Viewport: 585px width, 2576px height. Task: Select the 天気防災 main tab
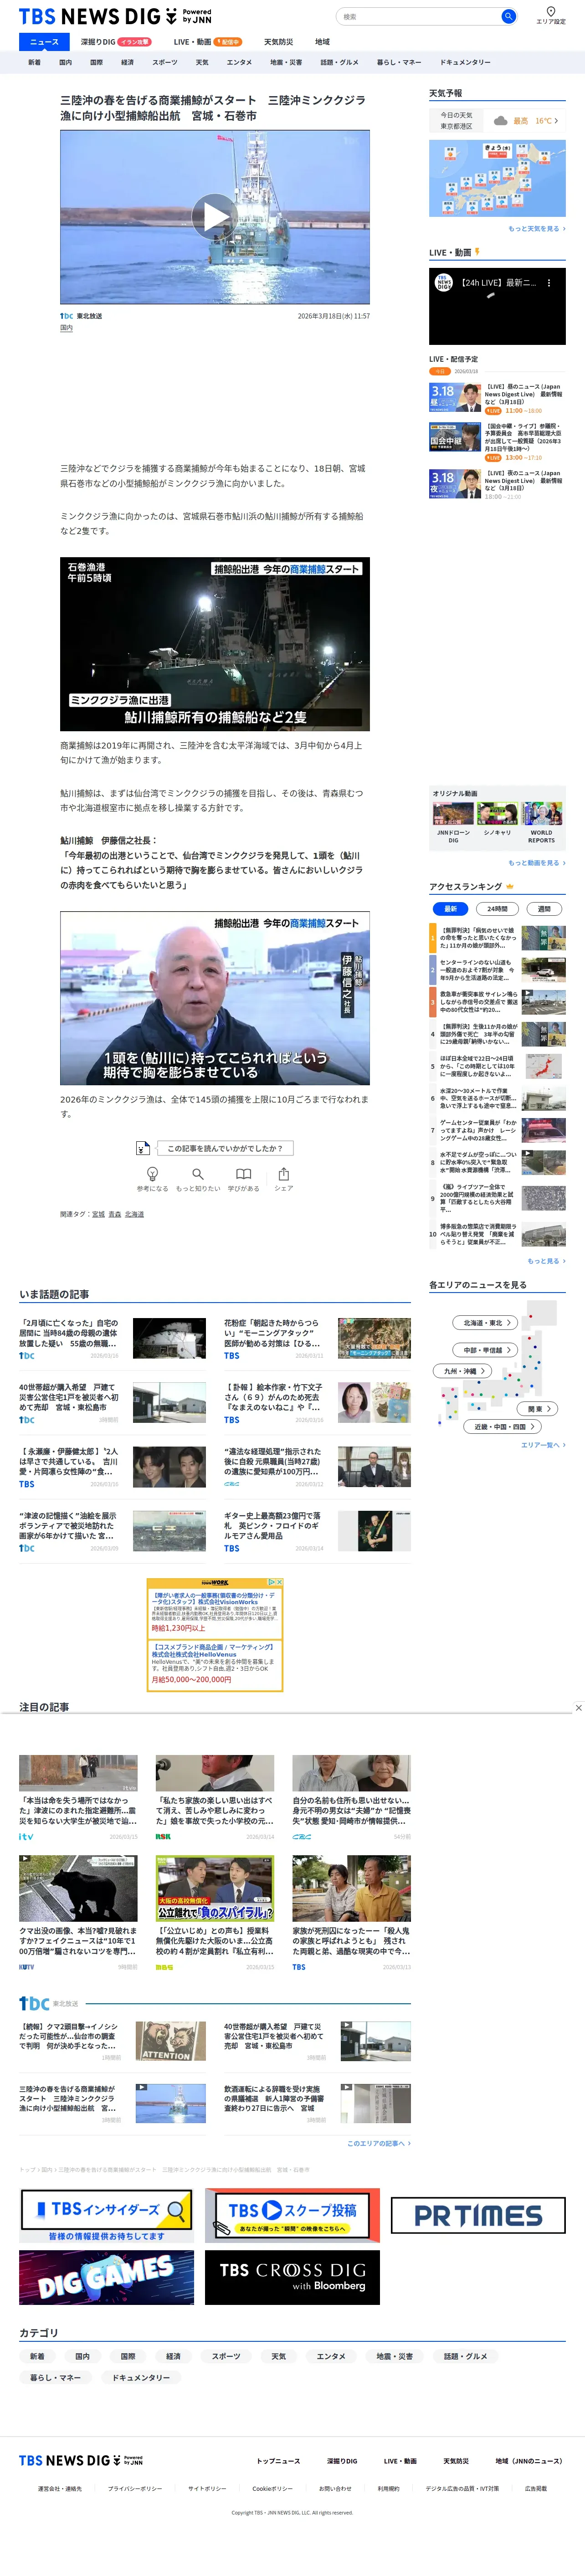click(x=279, y=42)
